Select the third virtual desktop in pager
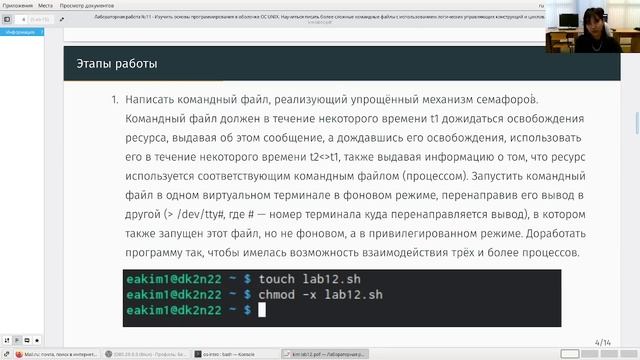Viewport: 640px width, 360px height. pyautogui.click(x=609, y=354)
